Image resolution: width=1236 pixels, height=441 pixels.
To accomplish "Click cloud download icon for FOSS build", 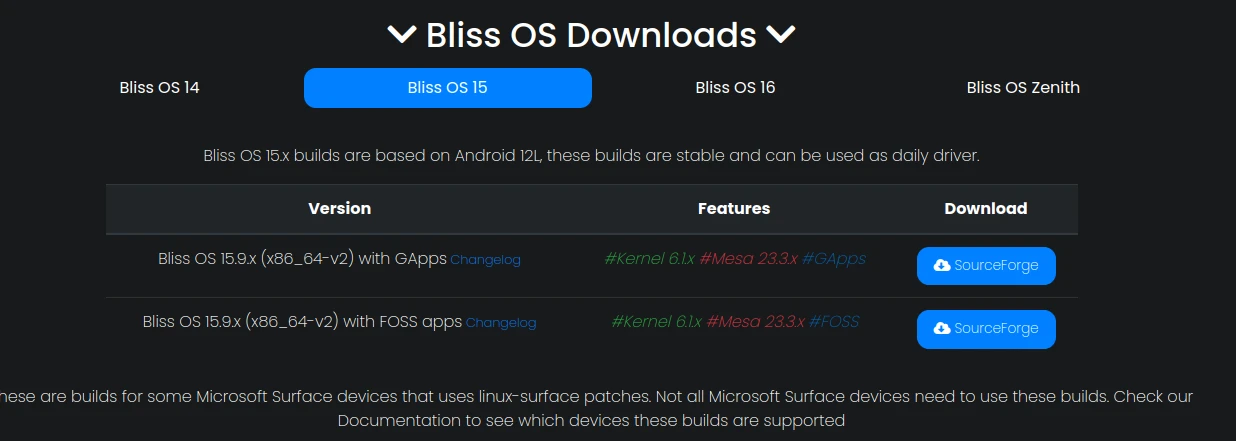I will pos(942,329).
